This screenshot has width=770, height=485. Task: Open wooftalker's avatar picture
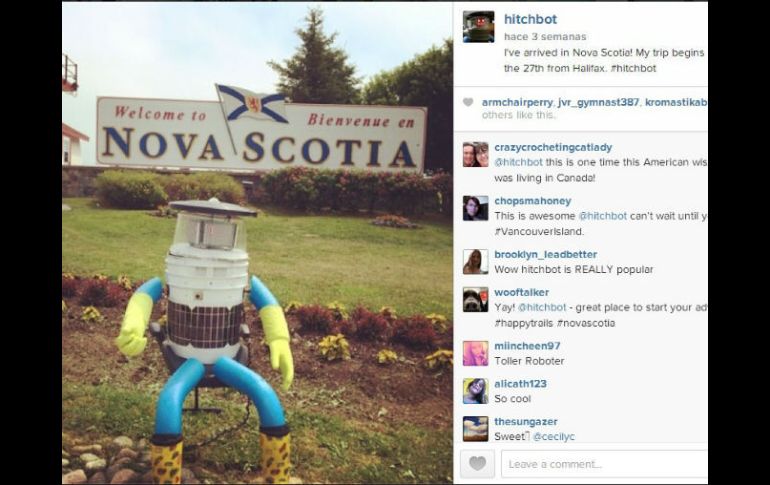(475, 299)
